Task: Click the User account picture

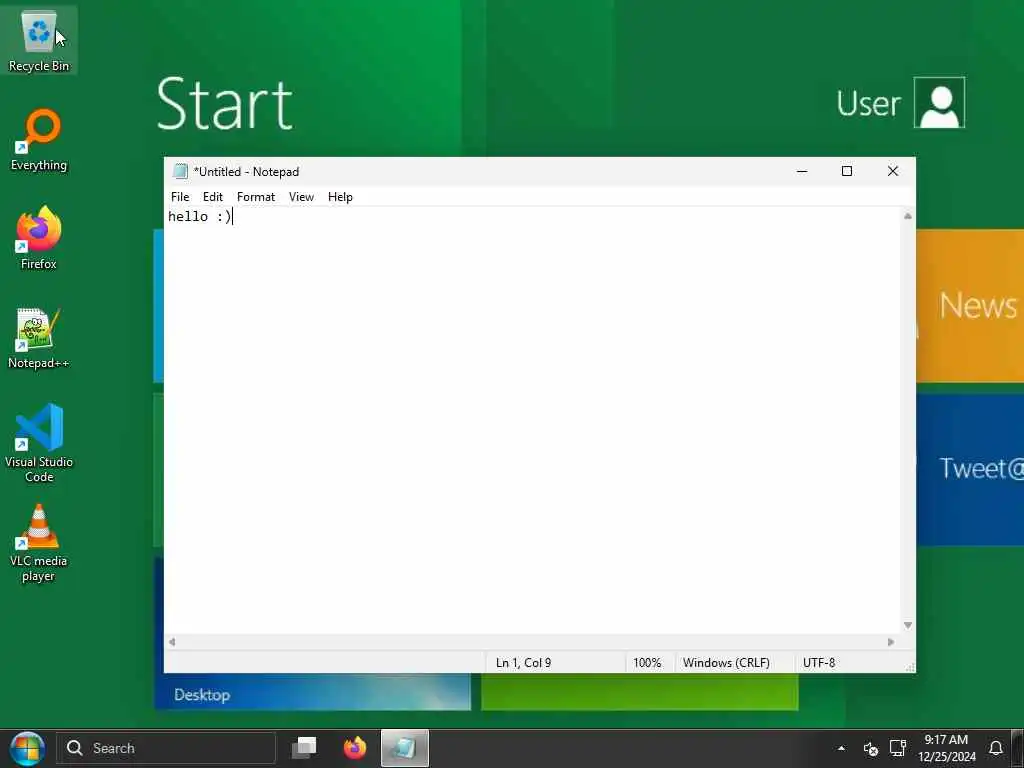Action: pos(939,103)
